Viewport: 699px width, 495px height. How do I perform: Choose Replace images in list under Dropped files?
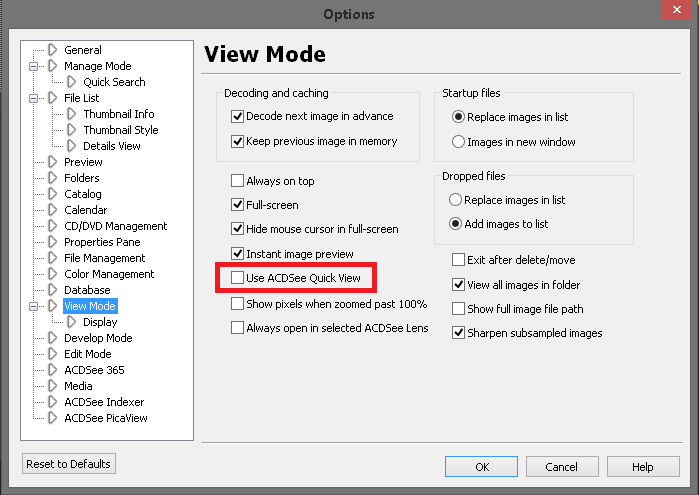click(458, 200)
